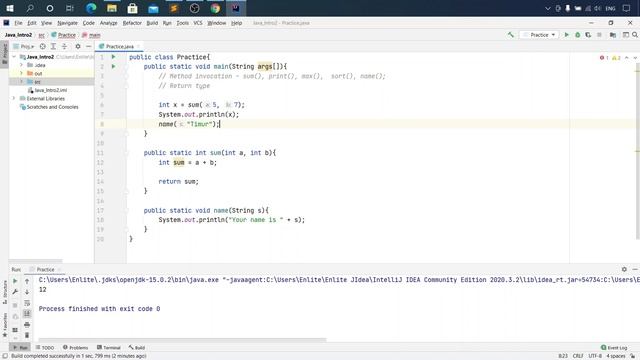The height and width of the screenshot is (360, 640).
Task: Expand the out folder
Action: coord(21,73)
